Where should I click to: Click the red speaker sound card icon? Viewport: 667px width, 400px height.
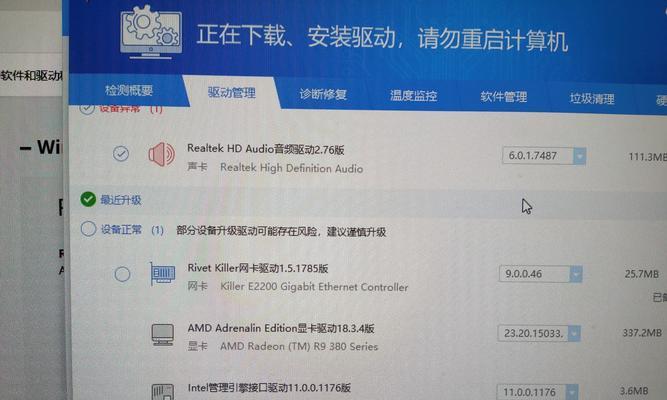click(x=161, y=154)
